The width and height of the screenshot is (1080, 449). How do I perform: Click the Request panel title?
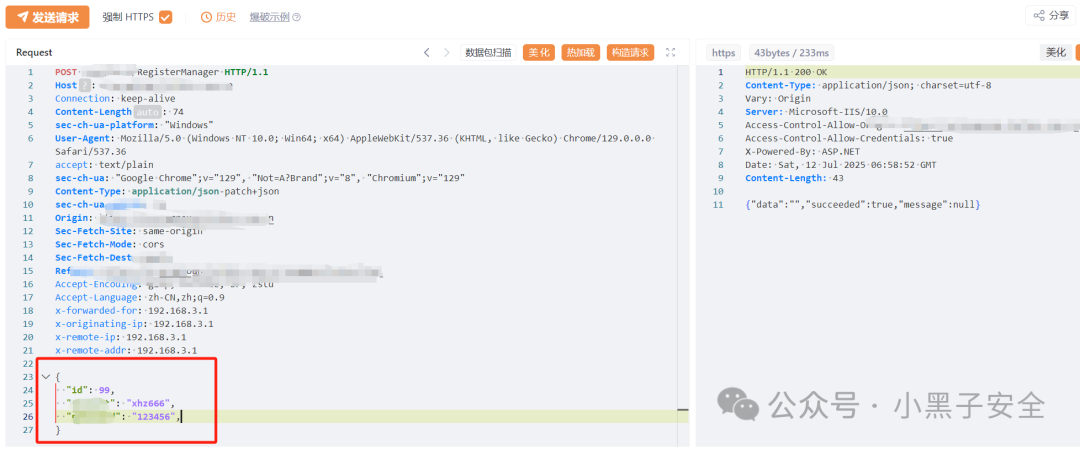(x=34, y=52)
